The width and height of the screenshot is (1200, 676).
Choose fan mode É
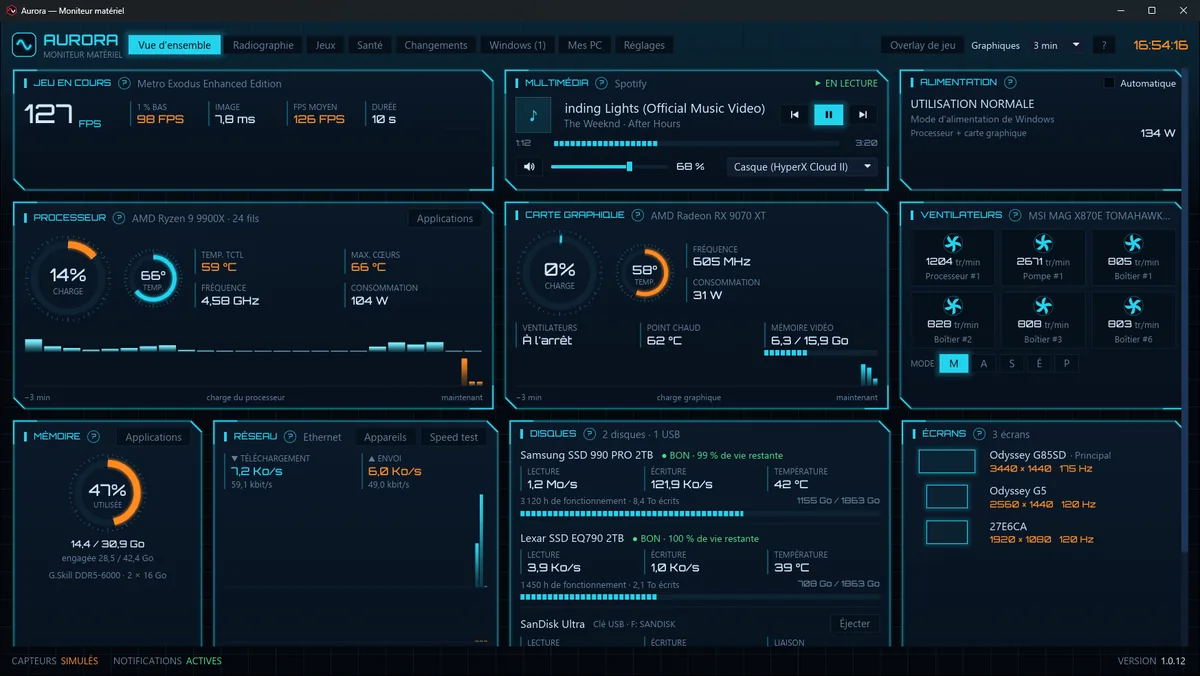point(1039,364)
